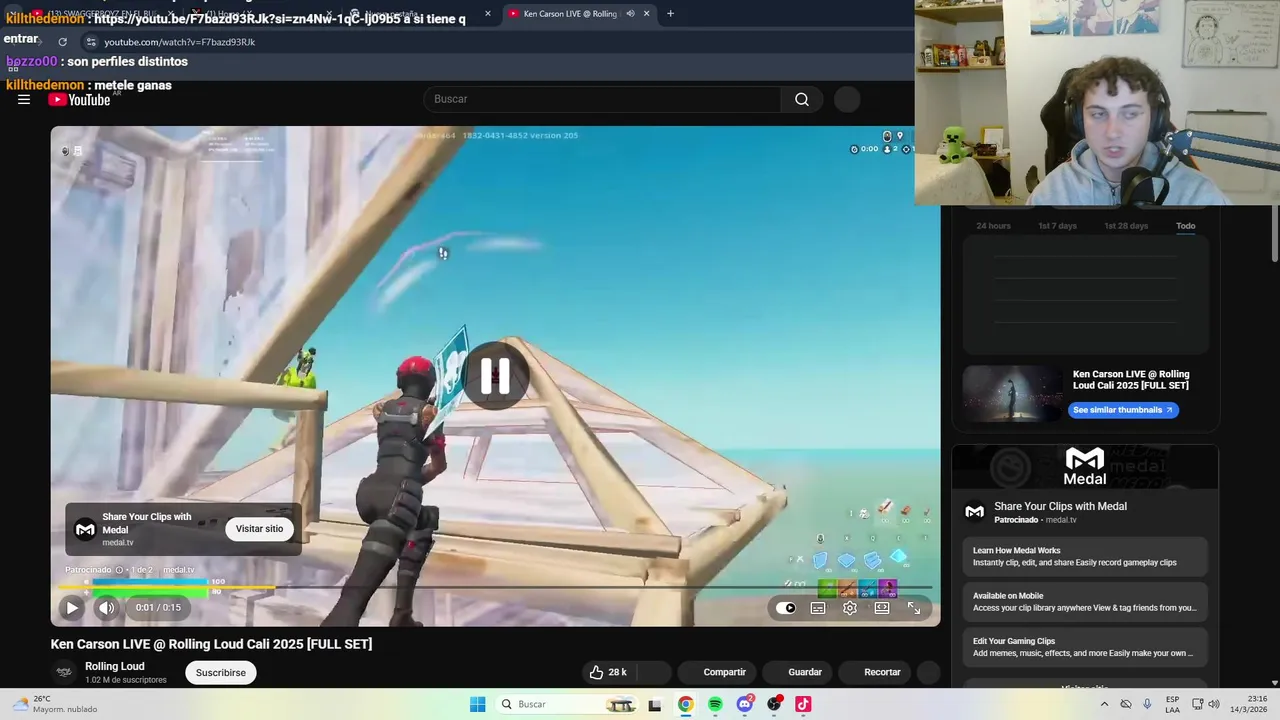Open the YouTube hamburger guide menu

[24, 99]
